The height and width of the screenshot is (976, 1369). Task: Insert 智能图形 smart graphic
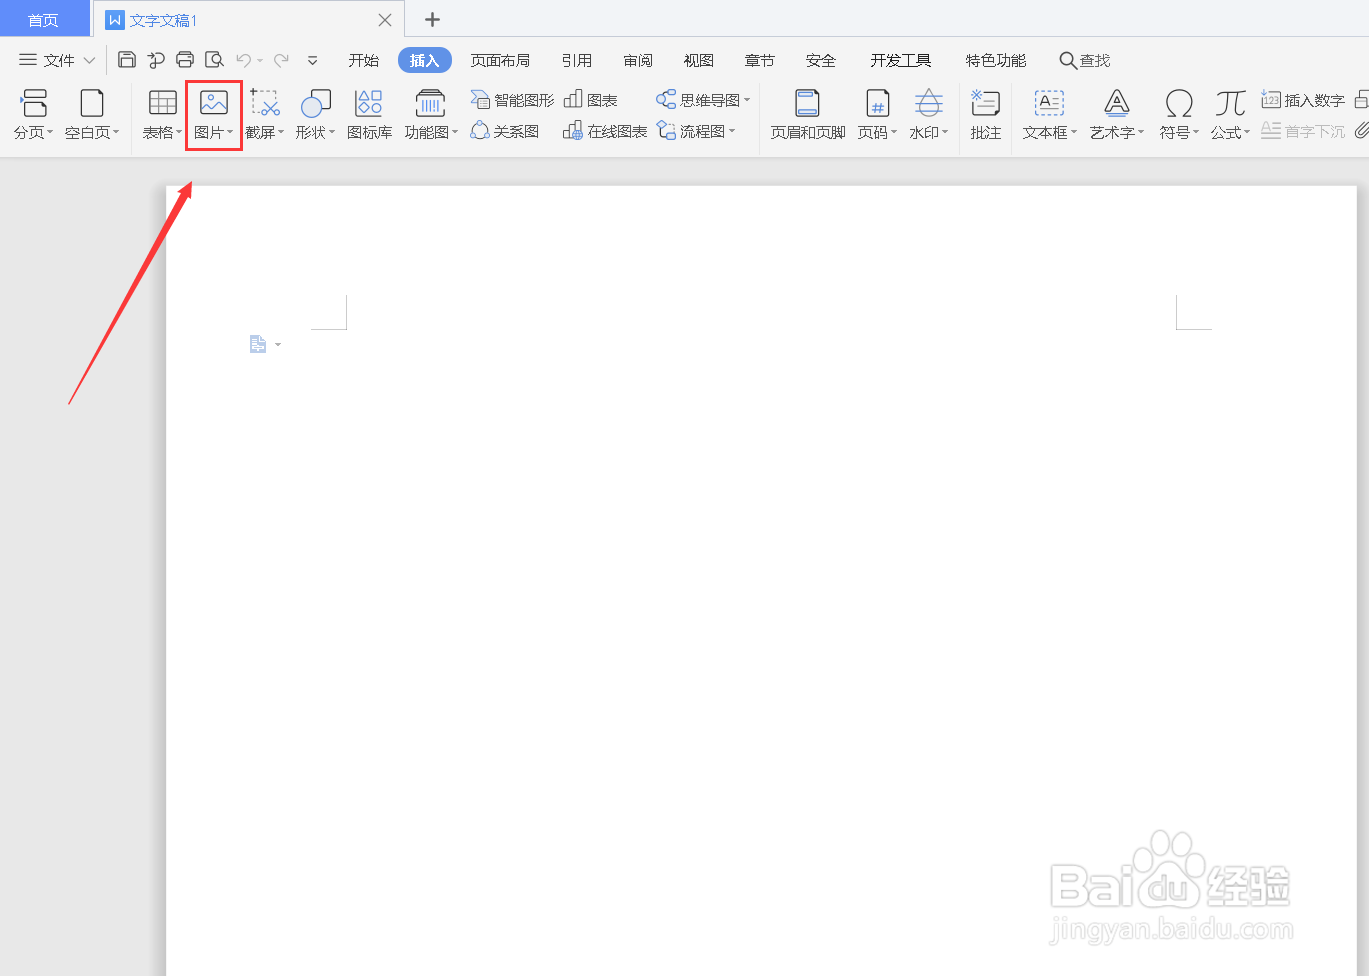coord(512,100)
